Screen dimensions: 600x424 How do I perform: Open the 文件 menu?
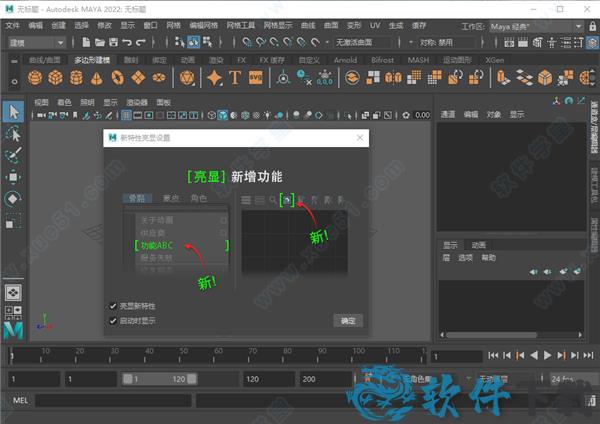[x=12, y=25]
